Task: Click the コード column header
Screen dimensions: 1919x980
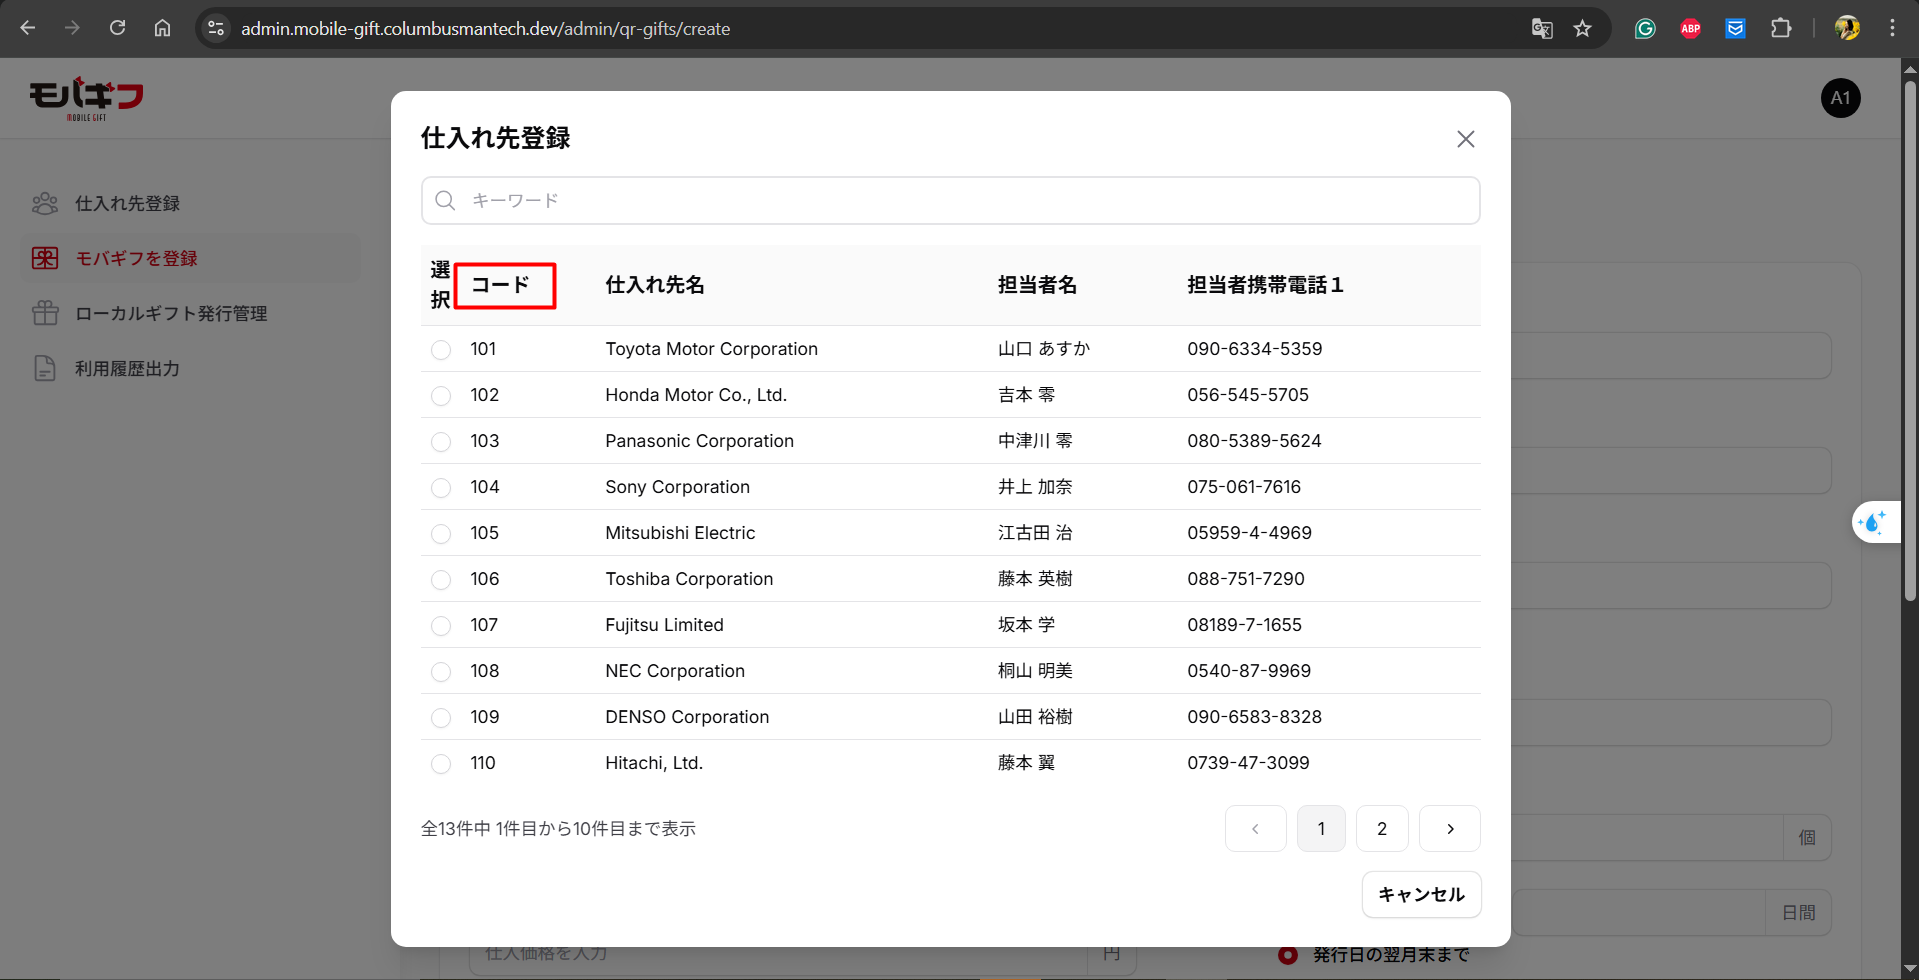Action: (504, 286)
